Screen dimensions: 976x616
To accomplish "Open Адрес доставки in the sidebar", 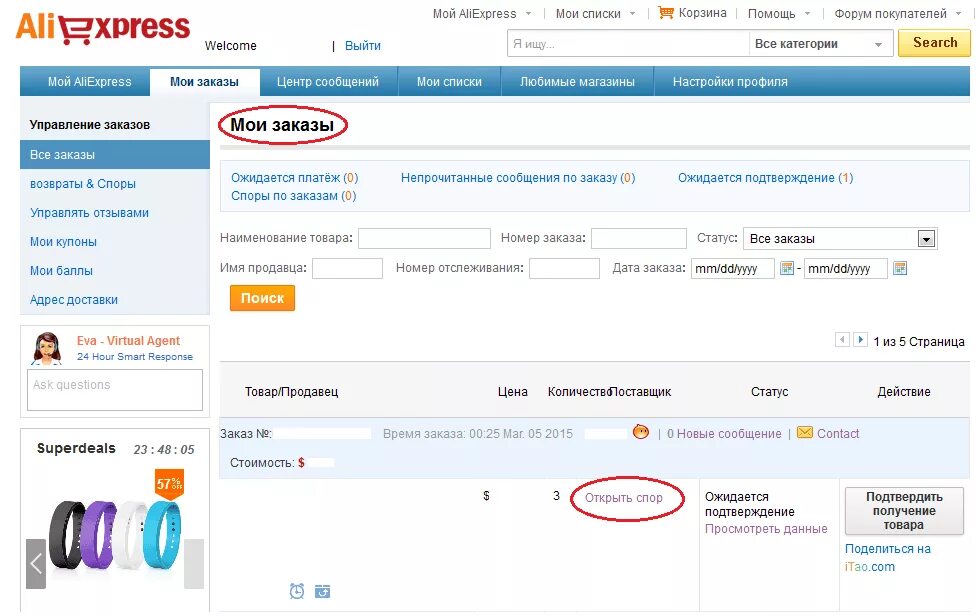I will click(74, 299).
